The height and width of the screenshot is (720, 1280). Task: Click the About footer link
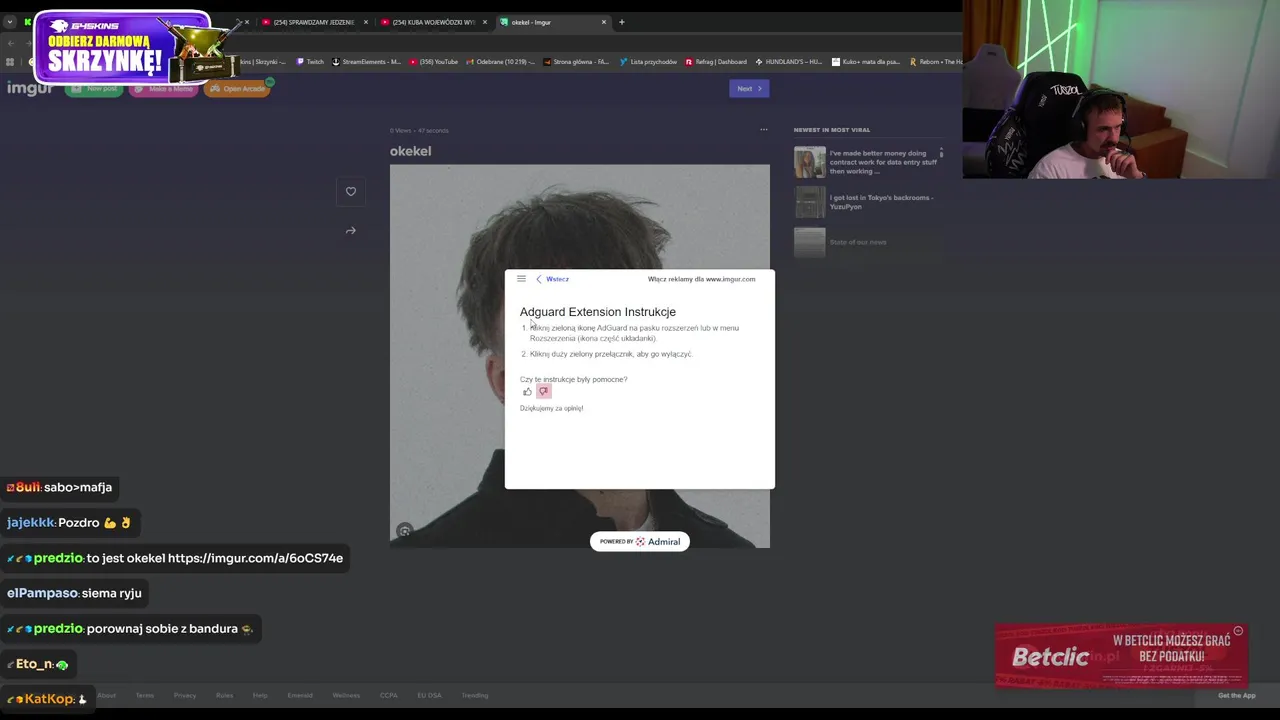[x=106, y=695]
